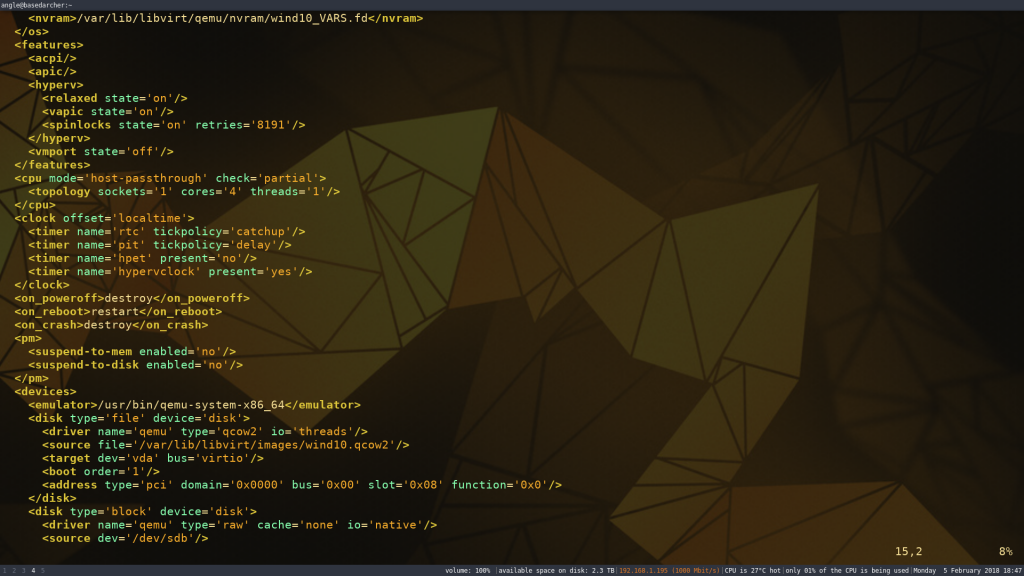1024x576 pixels.
Task: Select the active workspace 4 indicator
Action: pos(33,571)
